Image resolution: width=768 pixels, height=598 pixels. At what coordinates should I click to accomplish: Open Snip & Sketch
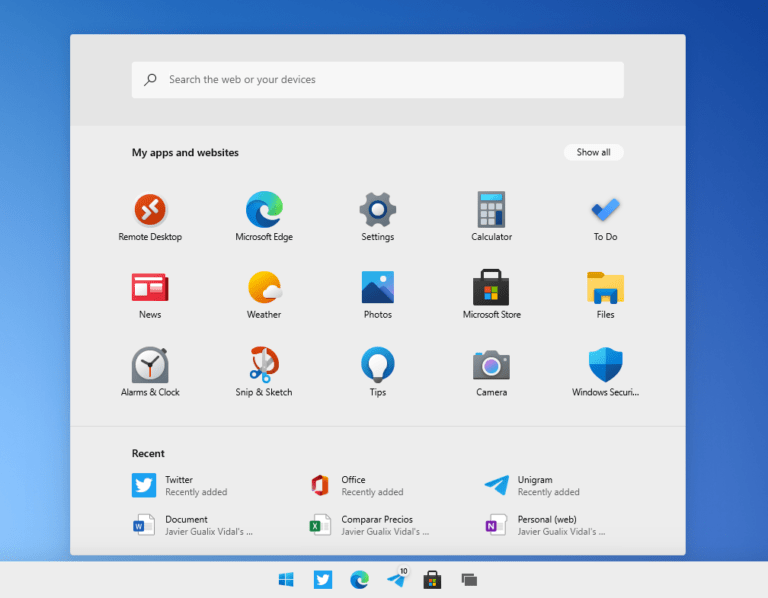[264, 372]
